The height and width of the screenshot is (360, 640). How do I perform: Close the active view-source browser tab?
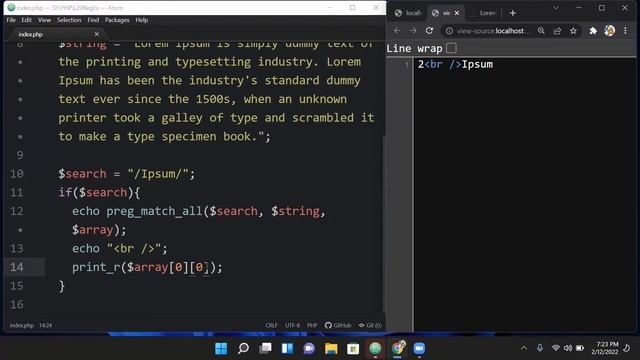pos(457,13)
